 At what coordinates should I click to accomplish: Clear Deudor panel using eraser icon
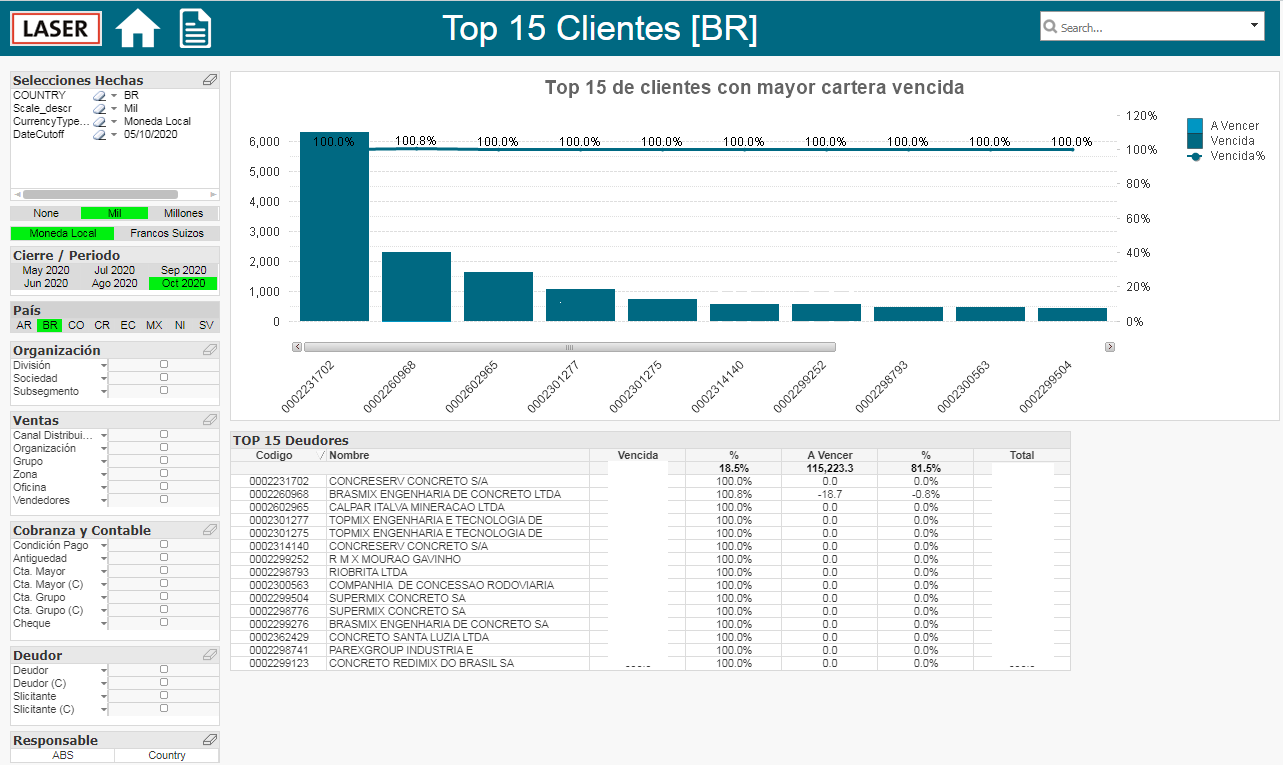click(x=210, y=655)
